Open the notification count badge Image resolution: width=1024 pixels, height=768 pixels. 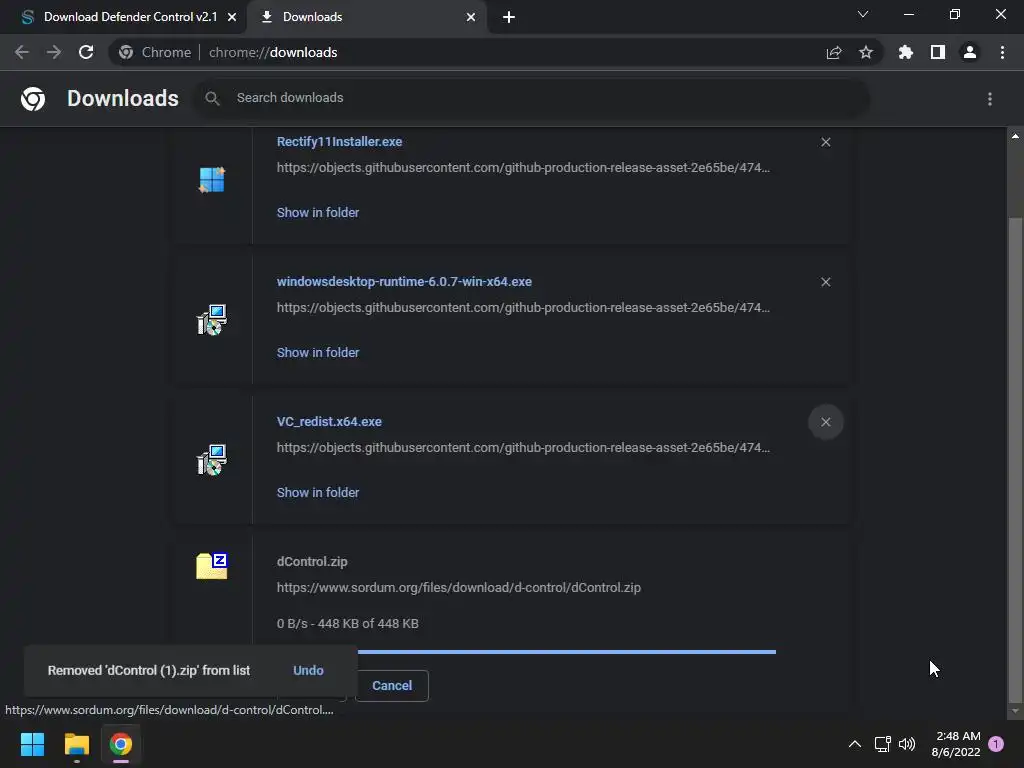coord(996,744)
